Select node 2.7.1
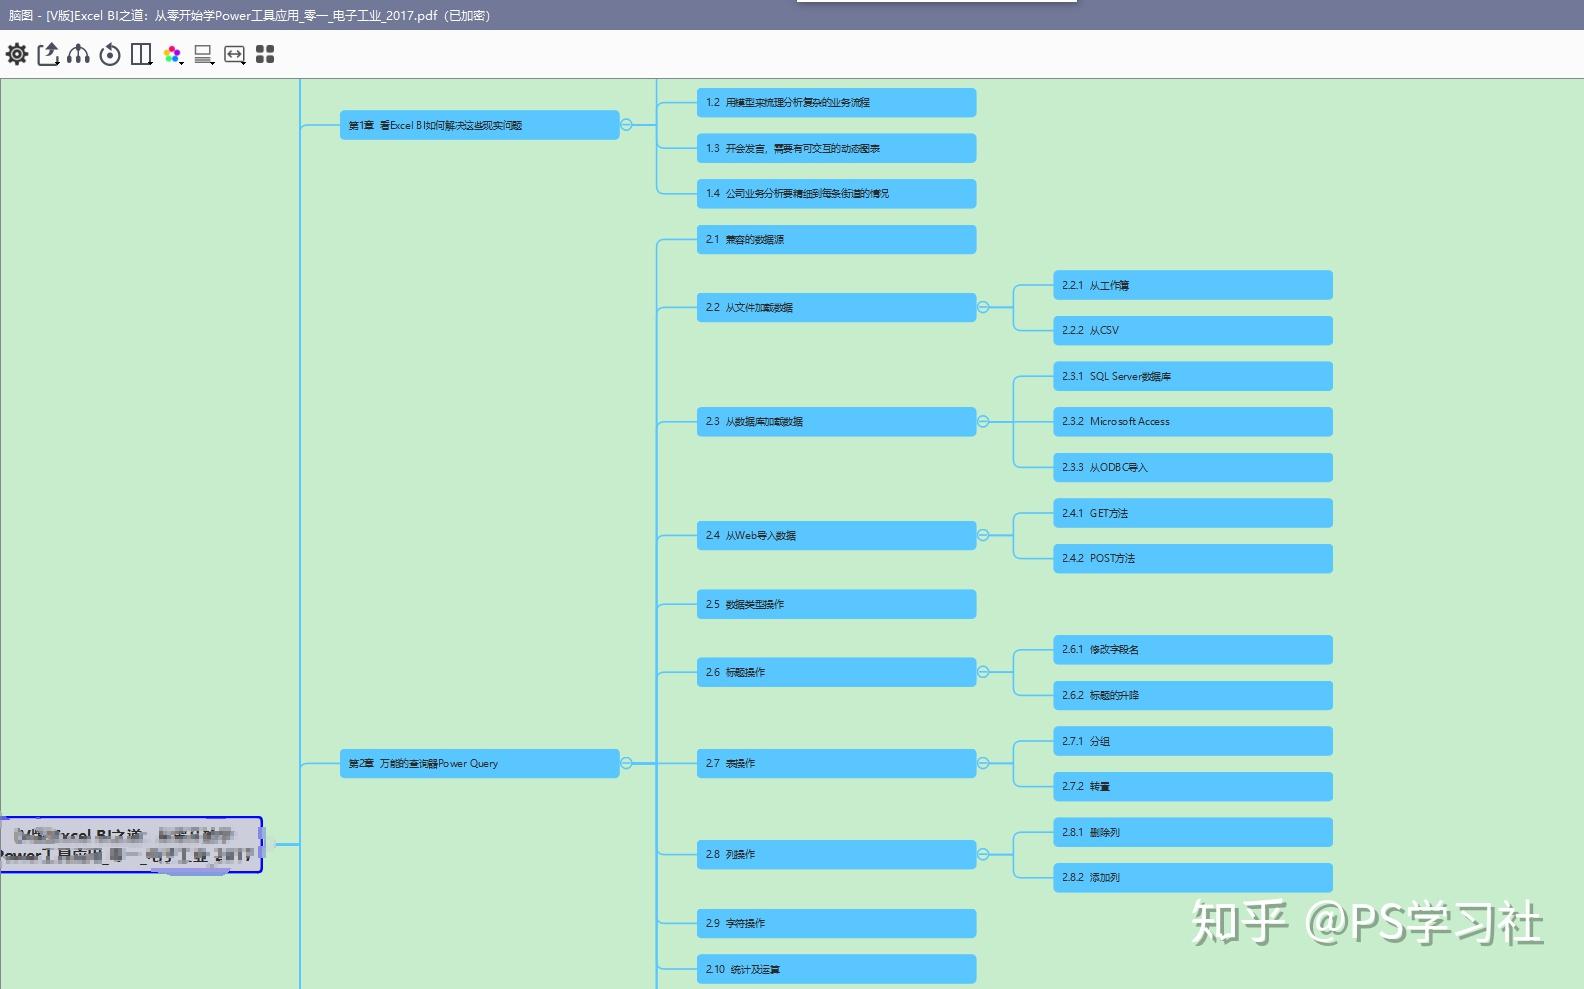The width and height of the screenshot is (1584, 989). (x=1193, y=741)
